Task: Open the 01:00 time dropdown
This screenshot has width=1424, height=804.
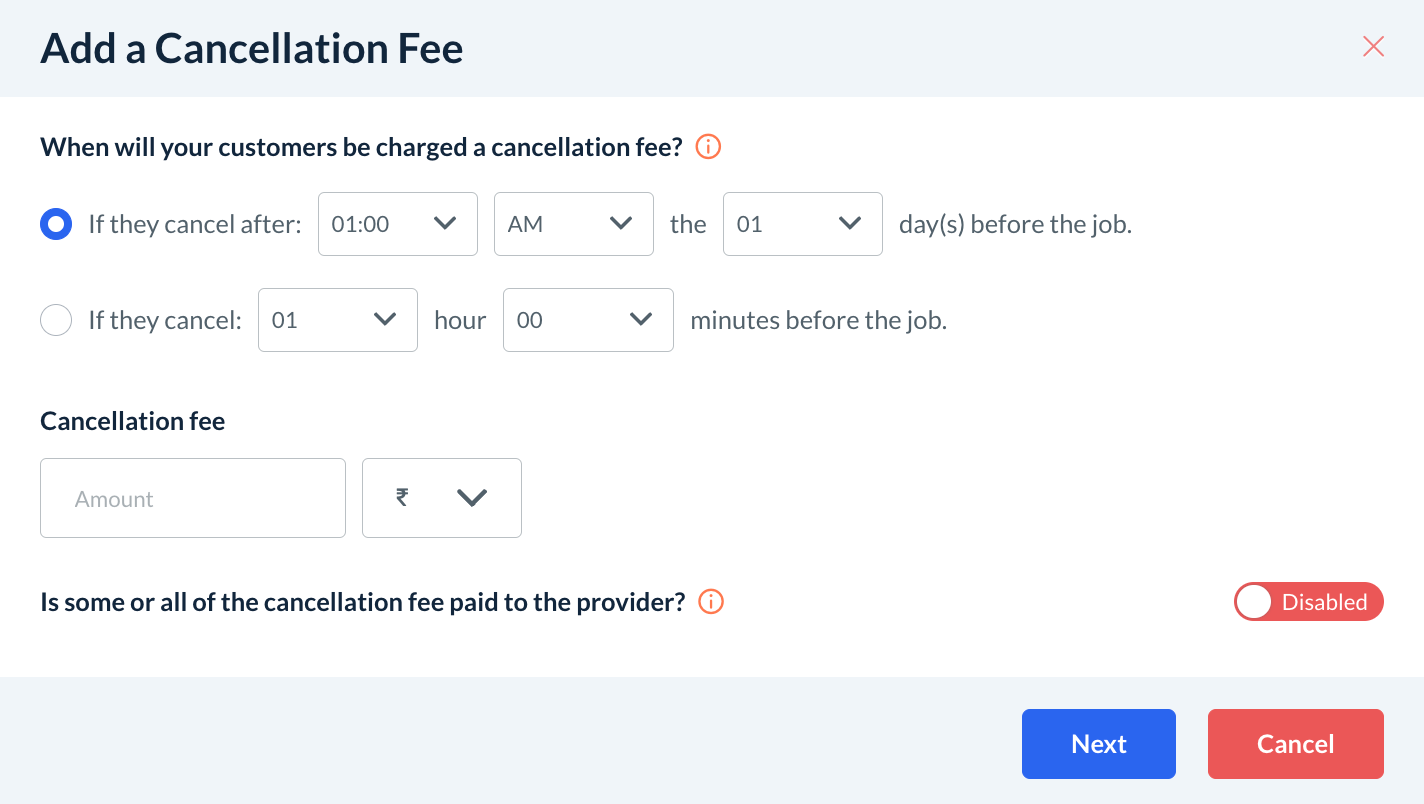Action: [x=397, y=224]
